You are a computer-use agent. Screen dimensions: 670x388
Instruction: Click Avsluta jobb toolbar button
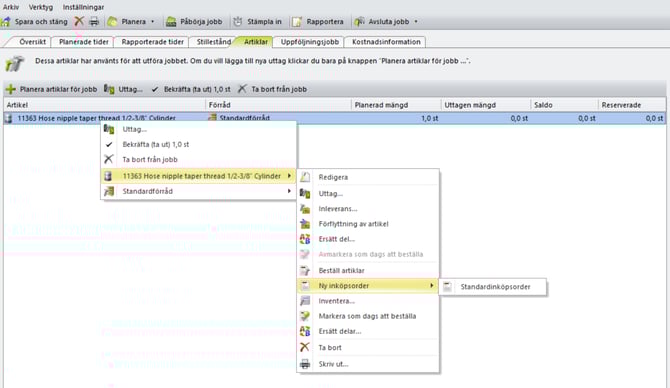(x=382, y=21)
